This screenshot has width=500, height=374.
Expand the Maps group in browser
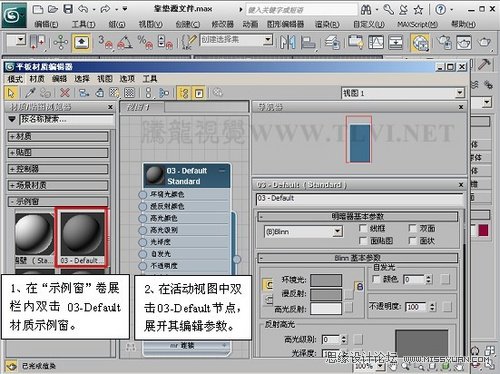coord(58,153)
